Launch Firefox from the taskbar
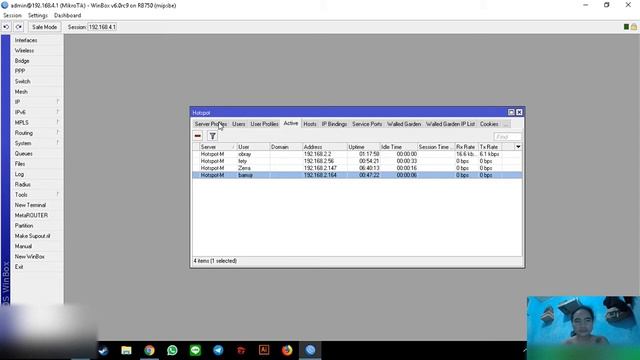 [287, 350]
